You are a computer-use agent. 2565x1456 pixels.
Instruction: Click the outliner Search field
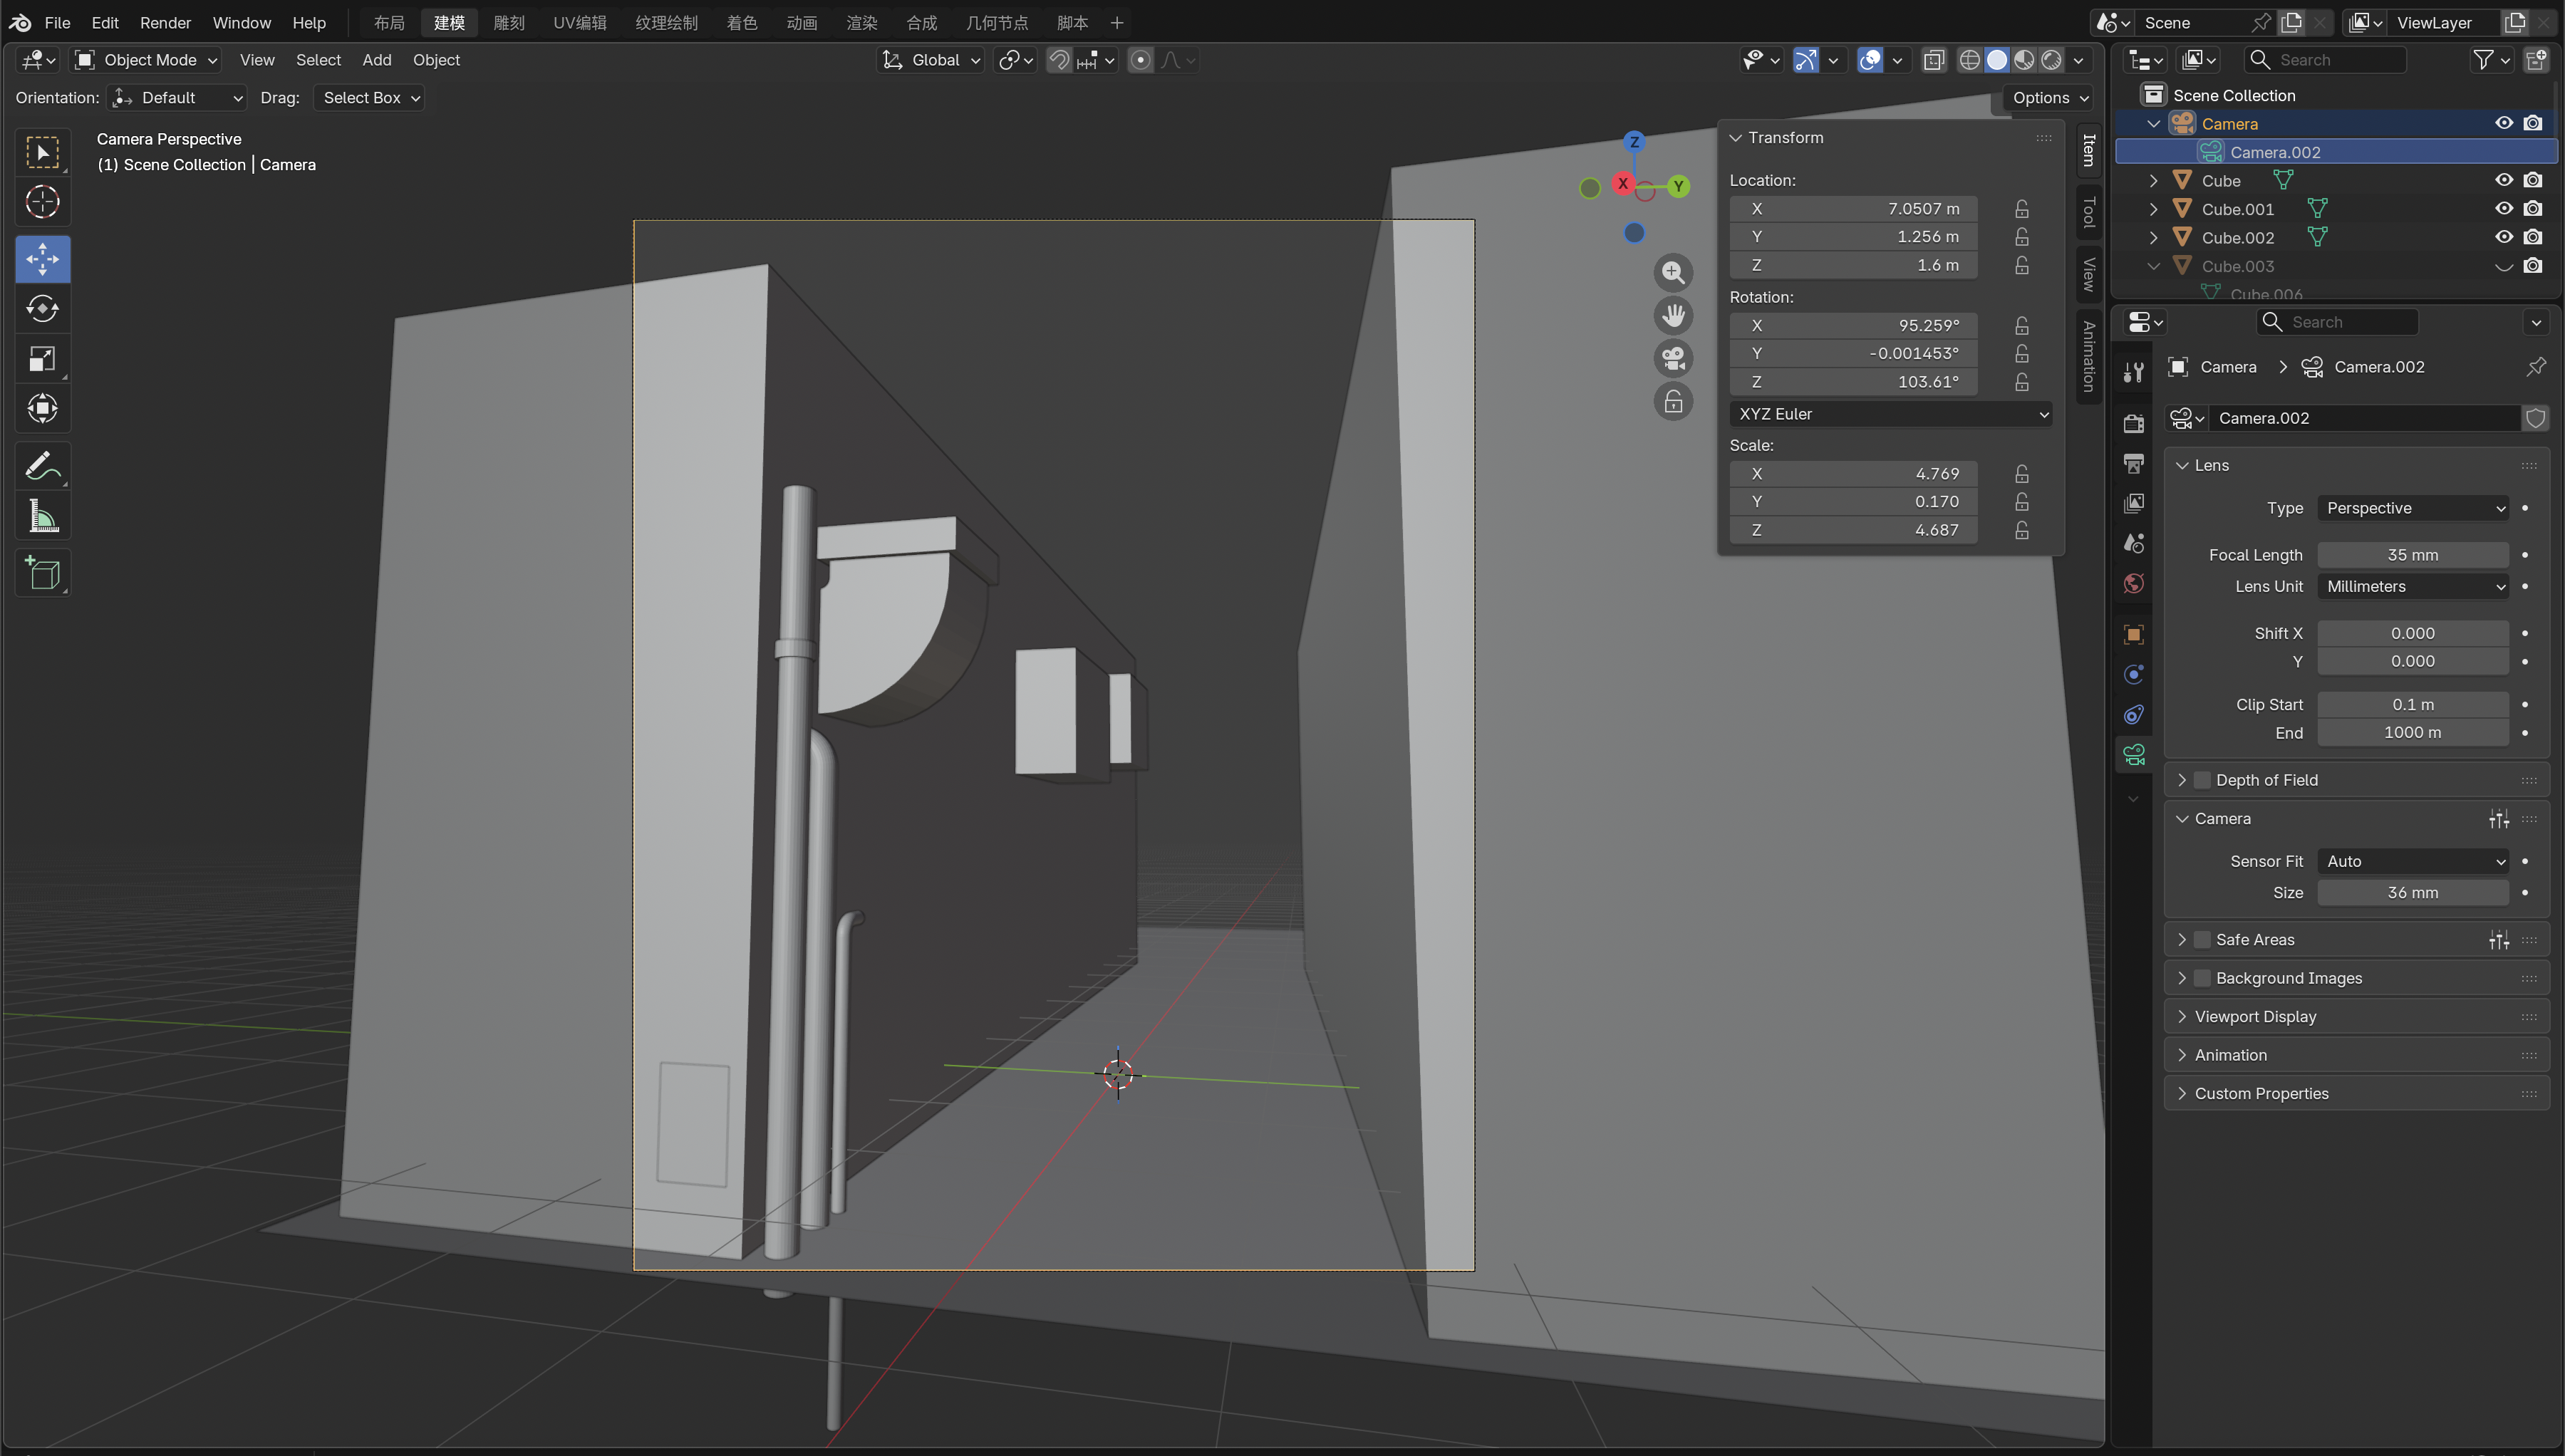tap(2324, 60)
